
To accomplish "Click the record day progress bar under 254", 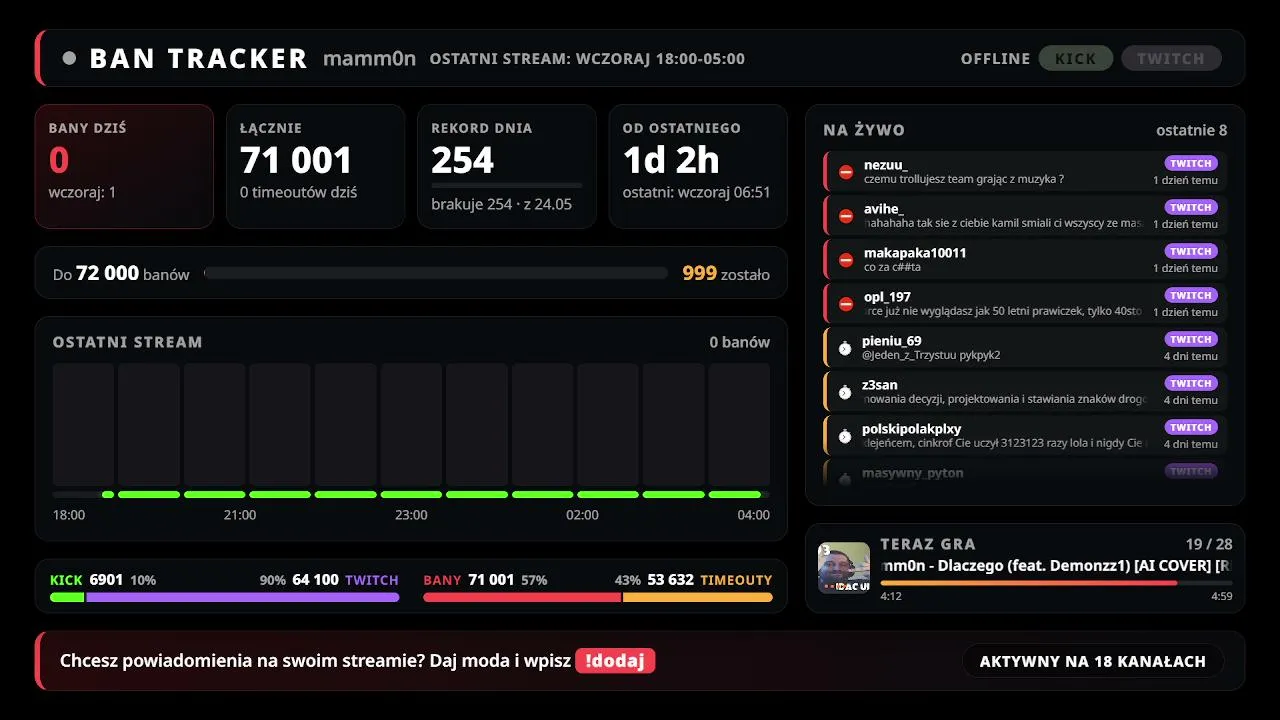I will pos(507,185).
